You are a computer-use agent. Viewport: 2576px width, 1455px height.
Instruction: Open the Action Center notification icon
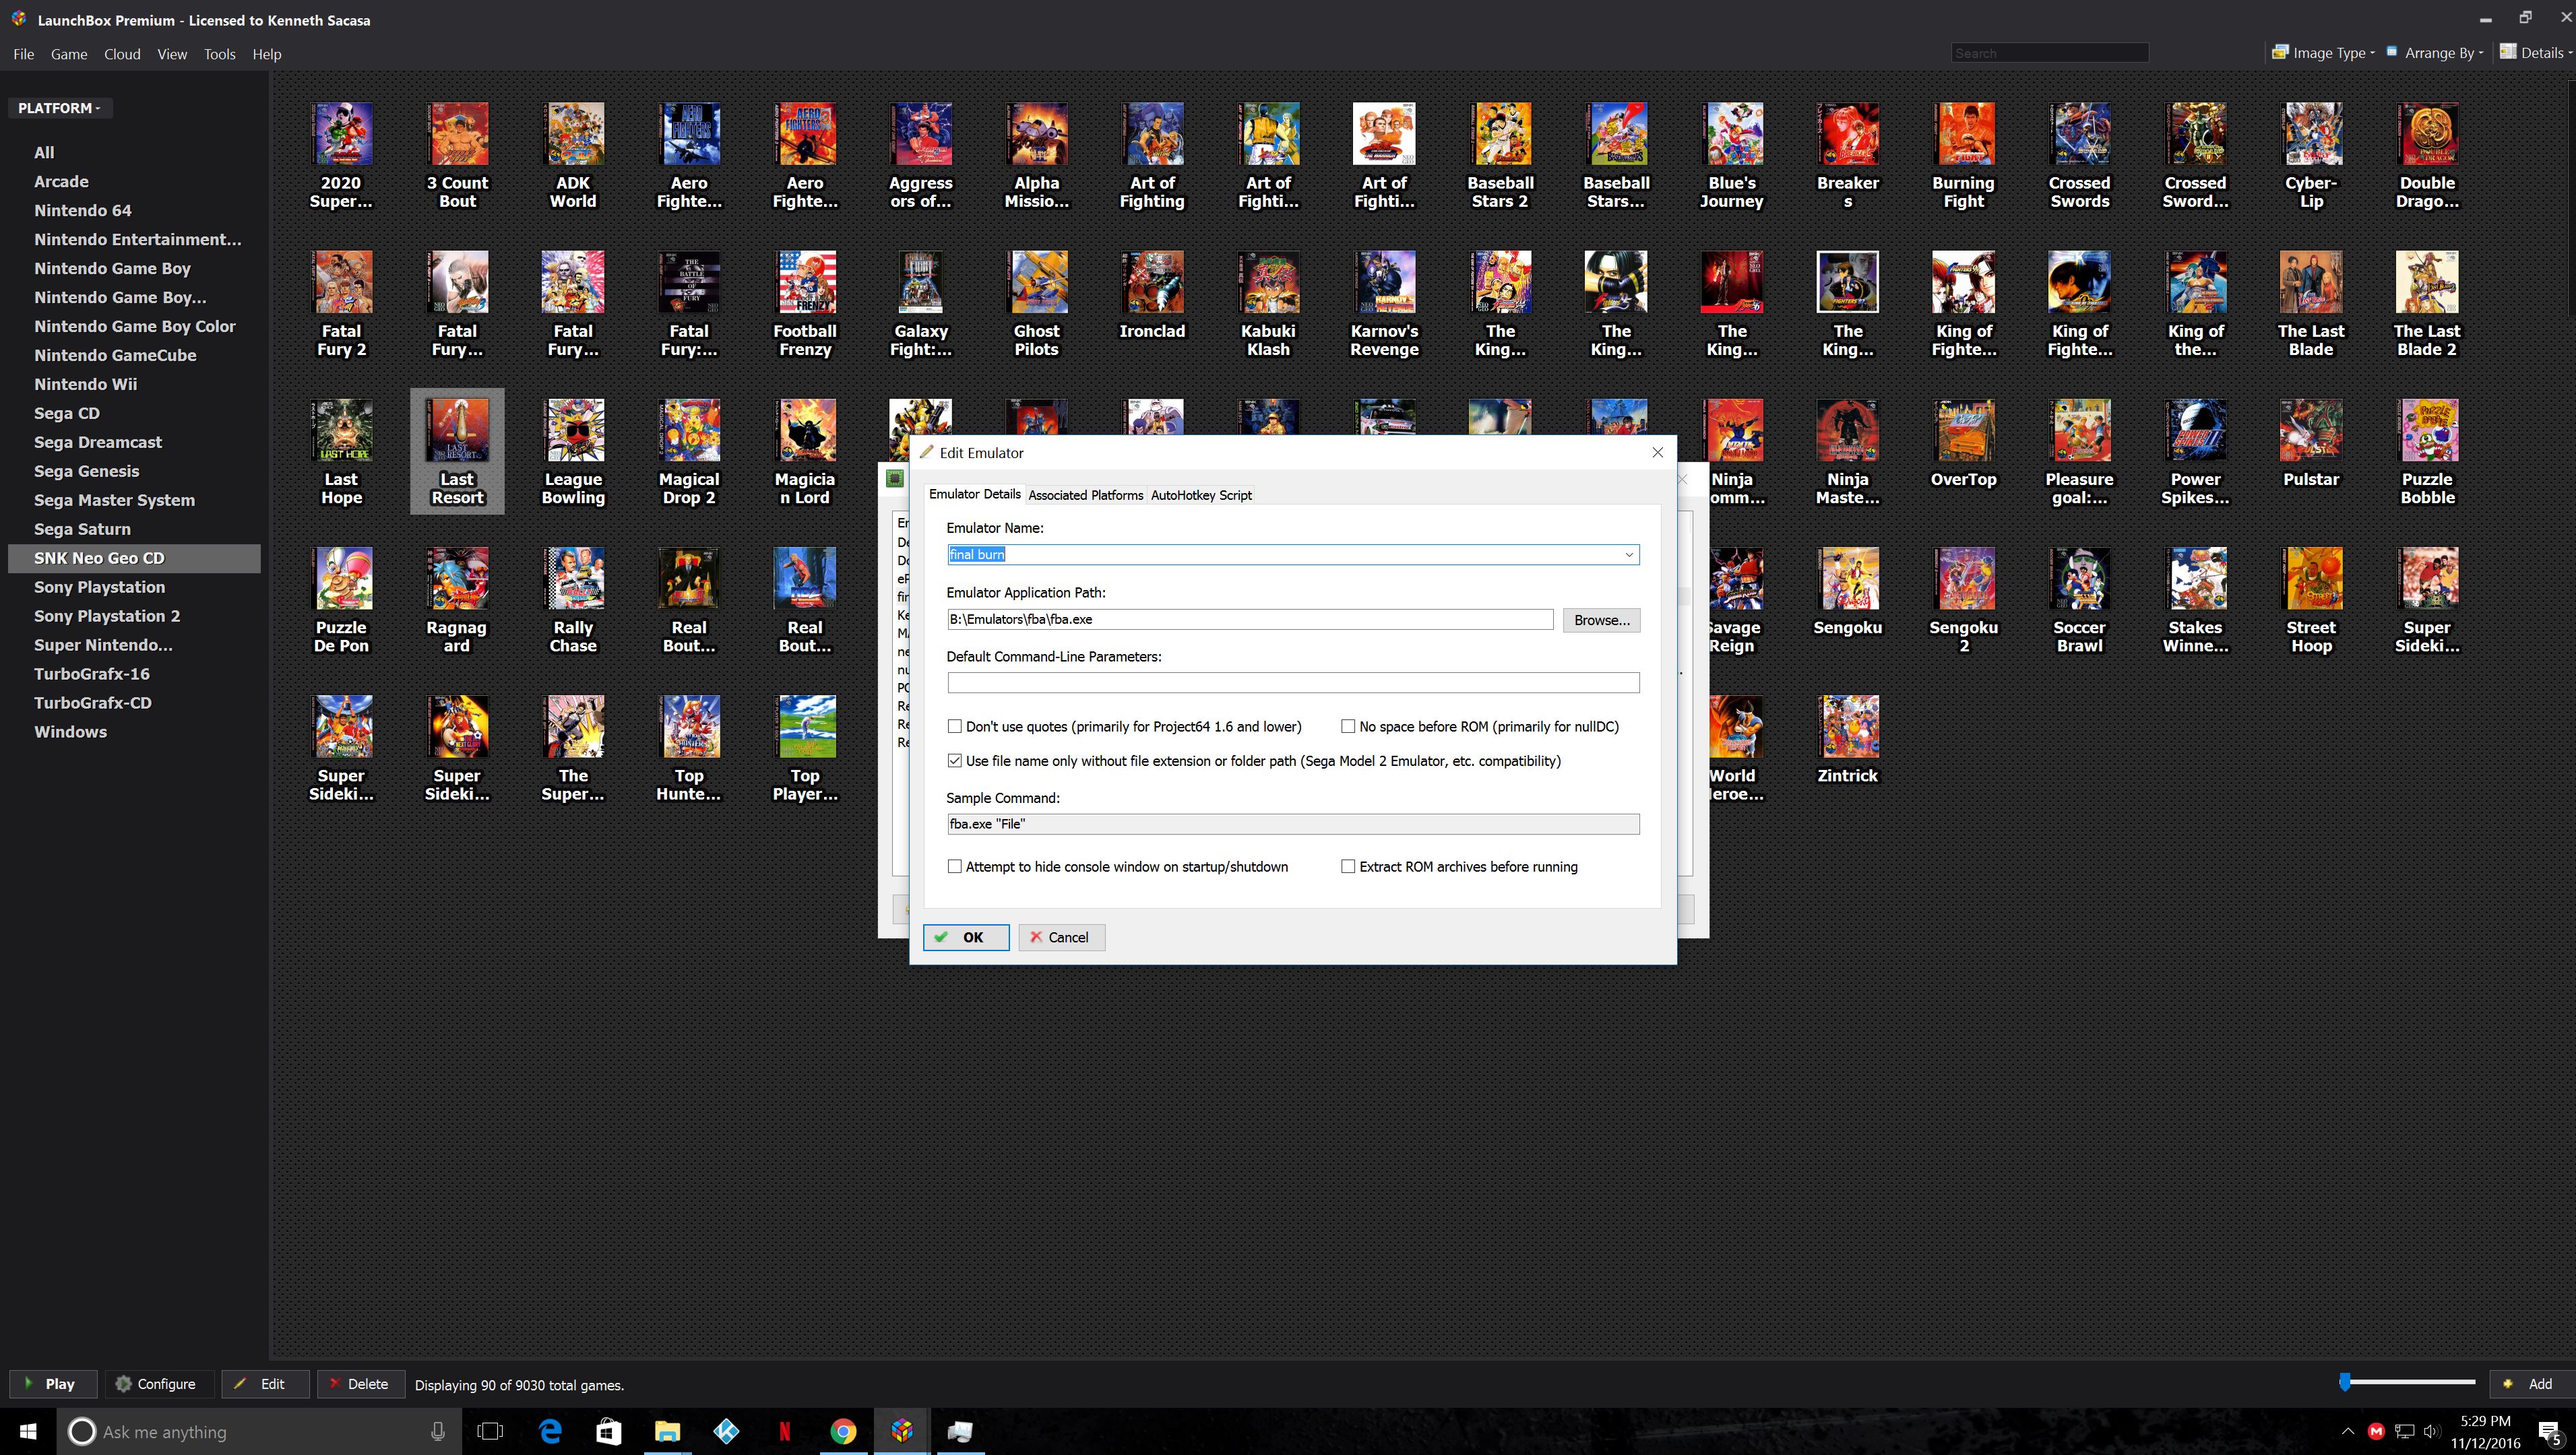pos(2549,1432)
